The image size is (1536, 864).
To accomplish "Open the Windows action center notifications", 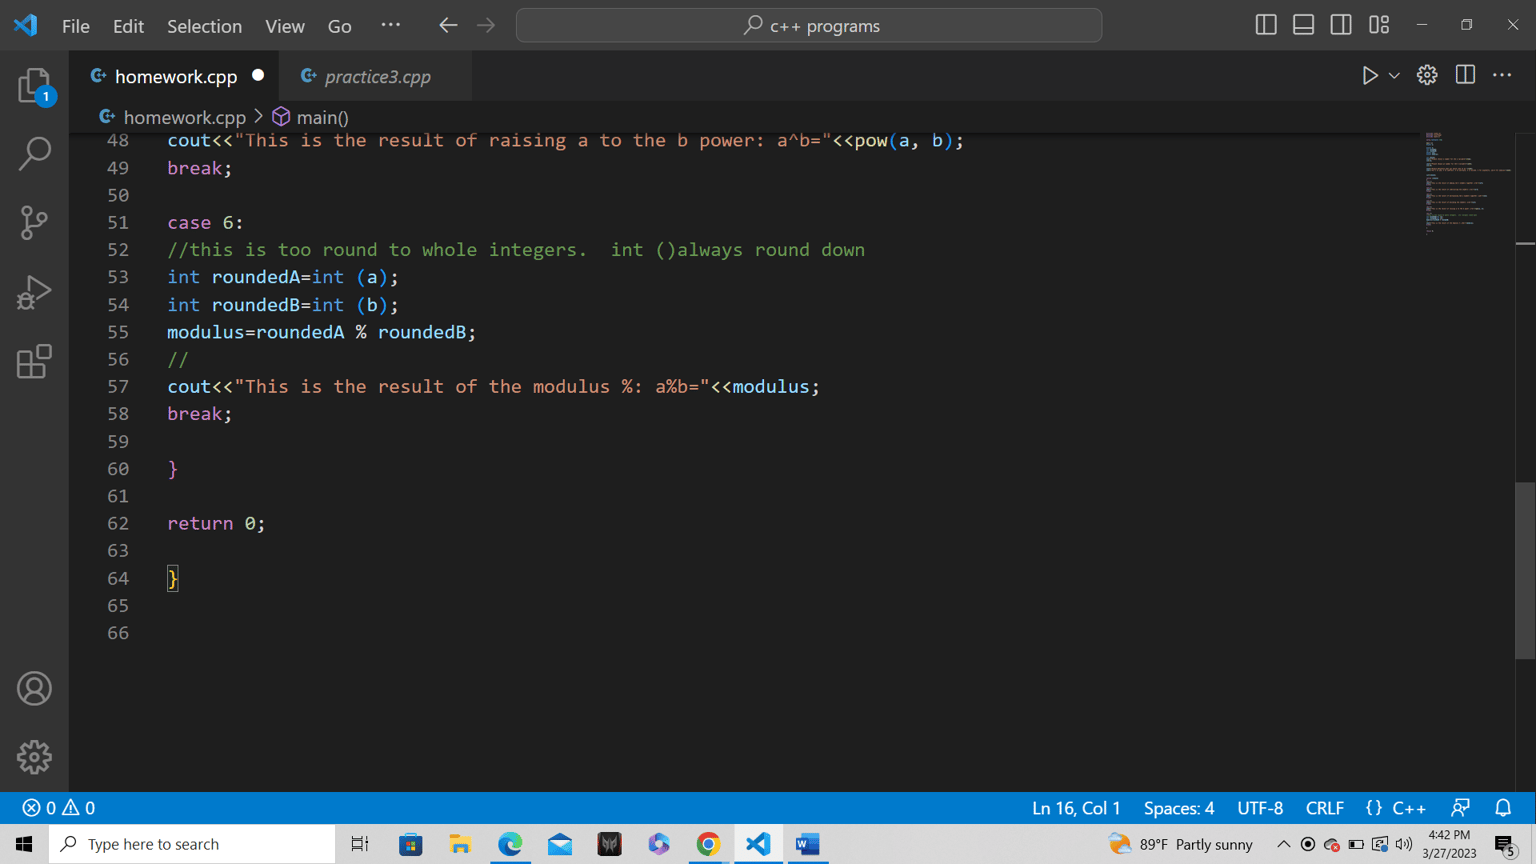I will (1505, 845).
